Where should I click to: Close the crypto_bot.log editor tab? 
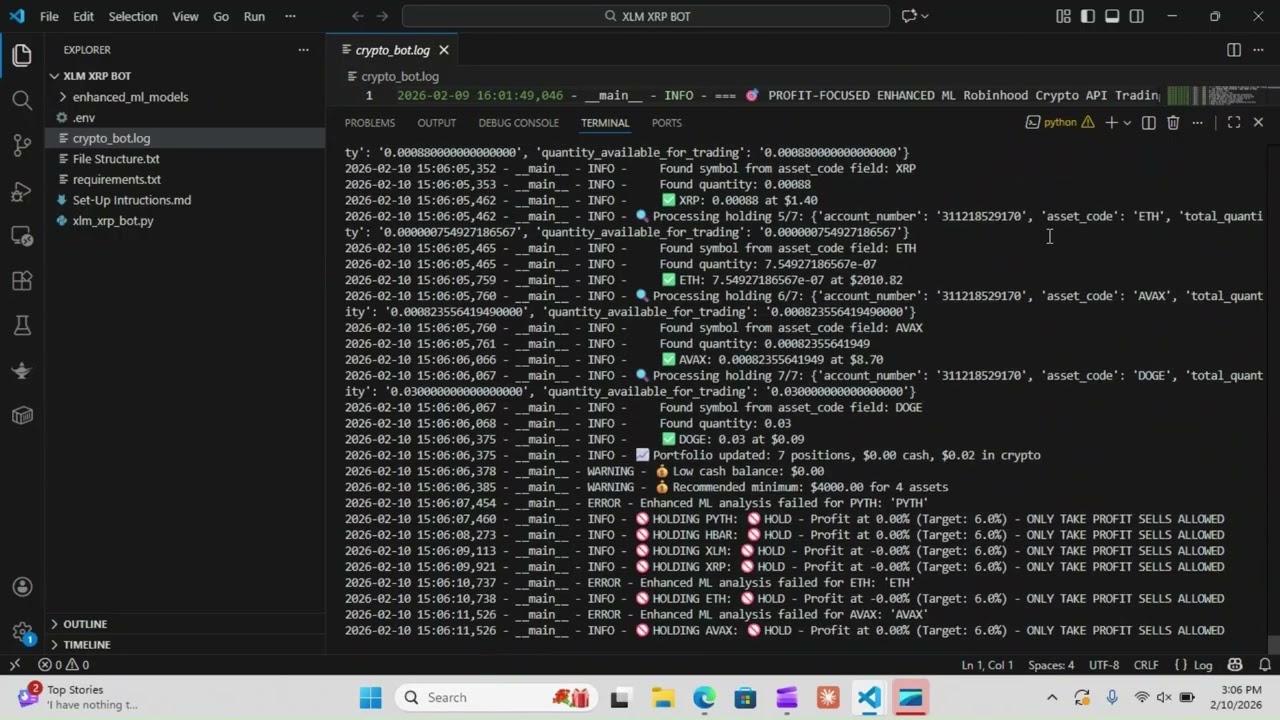coord(444,50)
